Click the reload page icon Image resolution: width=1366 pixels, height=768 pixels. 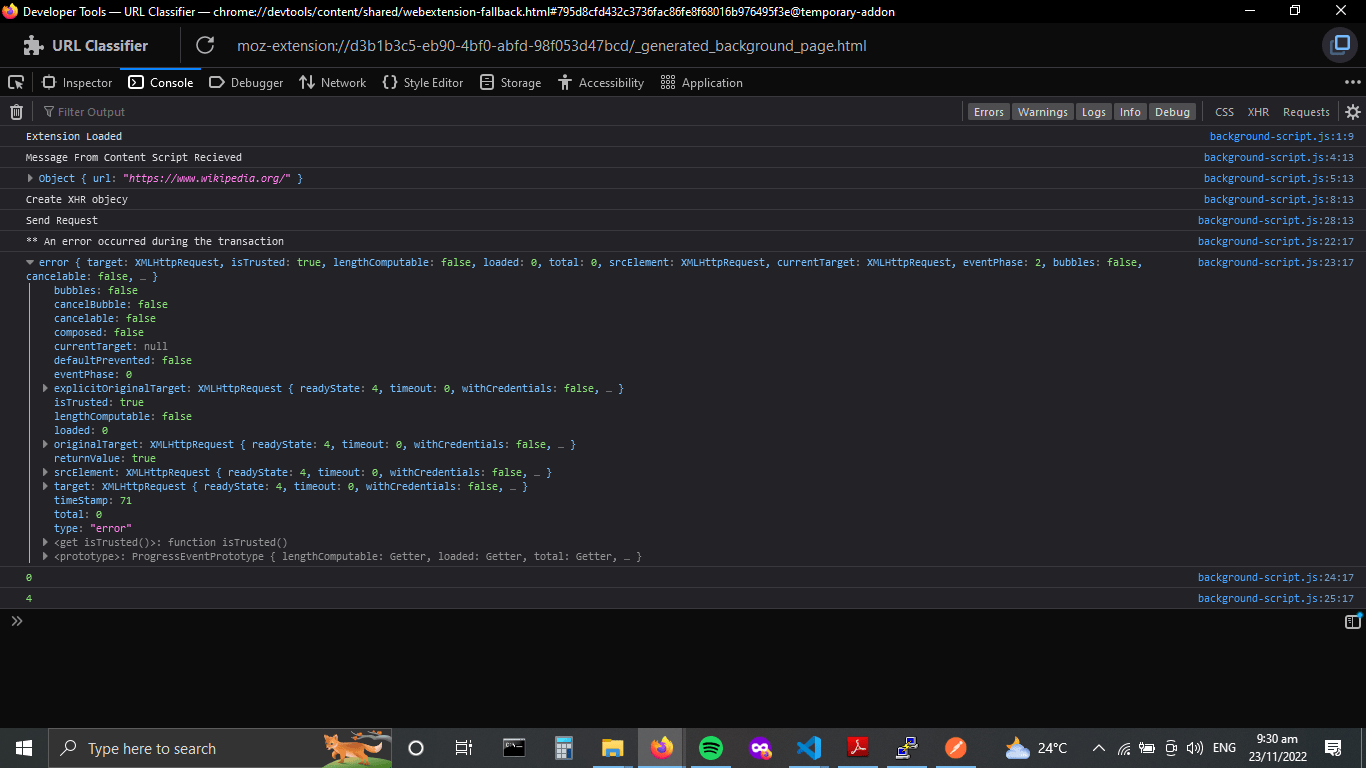tap(204, 45)
